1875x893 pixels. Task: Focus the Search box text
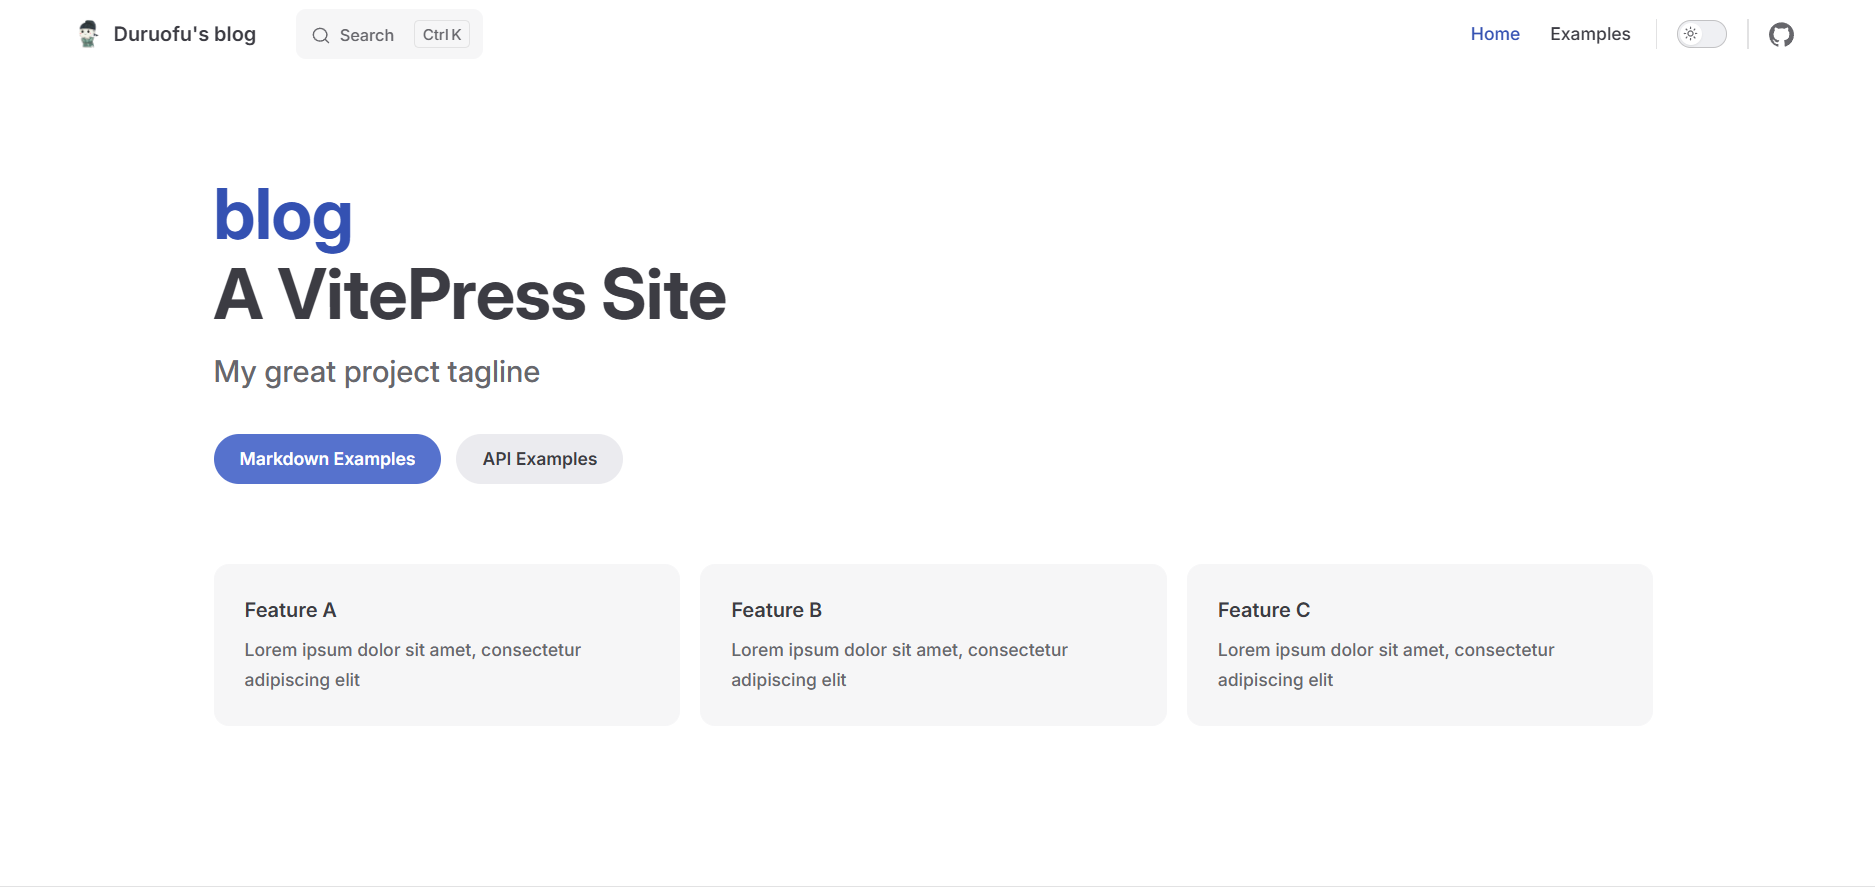(x=366, y=36)
